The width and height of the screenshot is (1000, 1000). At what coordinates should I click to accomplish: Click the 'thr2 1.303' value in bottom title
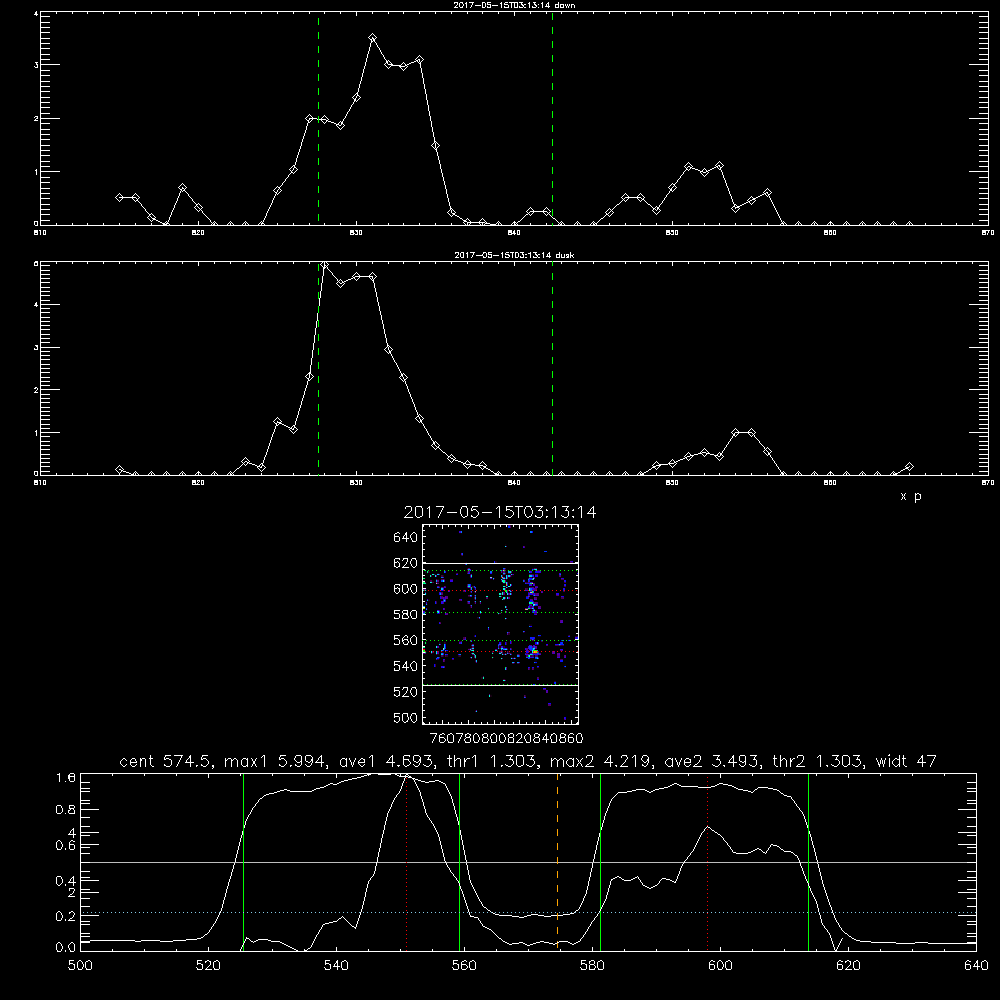pos(818,761)
